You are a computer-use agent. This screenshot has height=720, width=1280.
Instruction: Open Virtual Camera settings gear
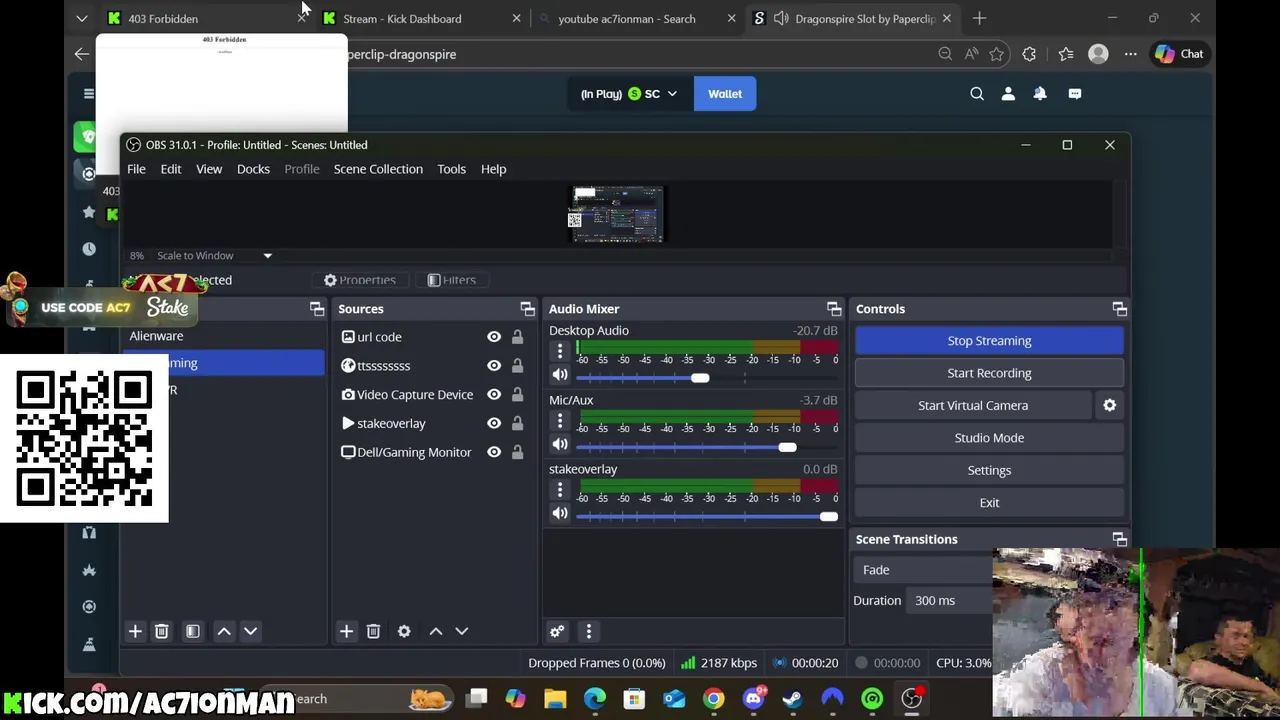coord(1109,405)
